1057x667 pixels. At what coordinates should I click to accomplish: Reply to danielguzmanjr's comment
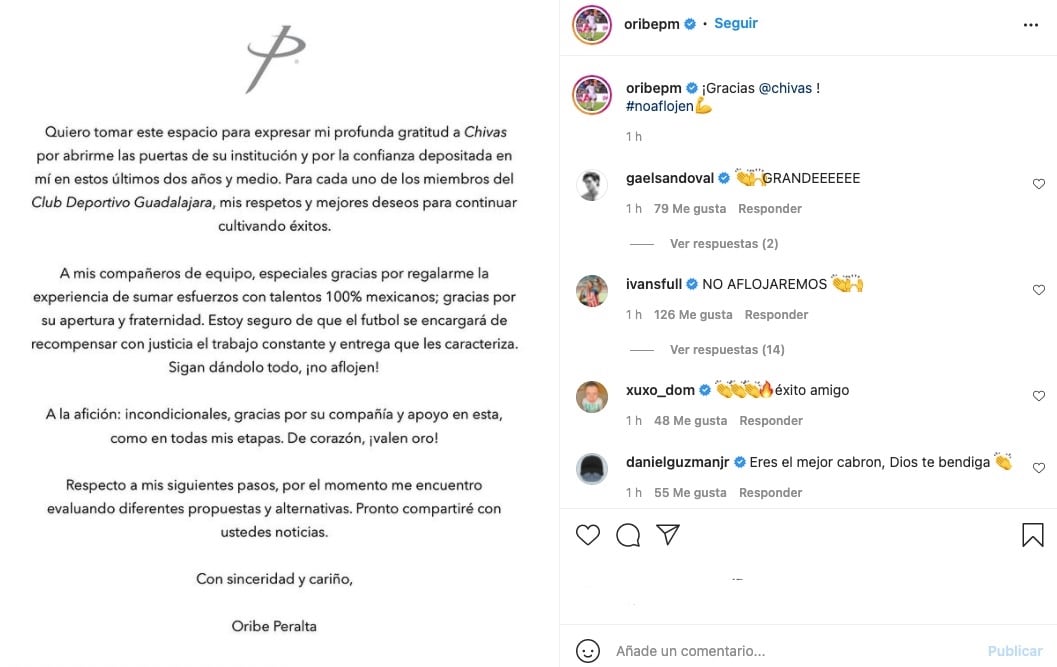(x=771, y=493)
